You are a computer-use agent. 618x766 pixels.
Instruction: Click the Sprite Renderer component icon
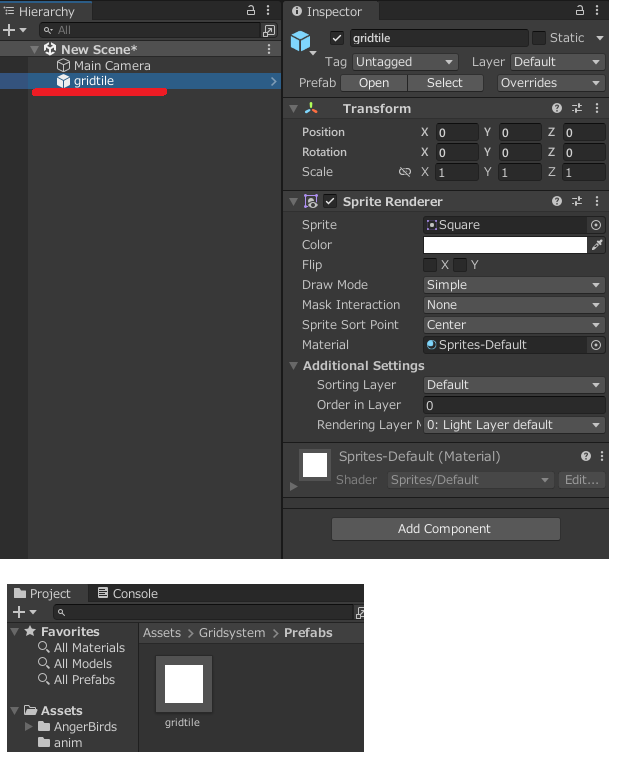311,201
